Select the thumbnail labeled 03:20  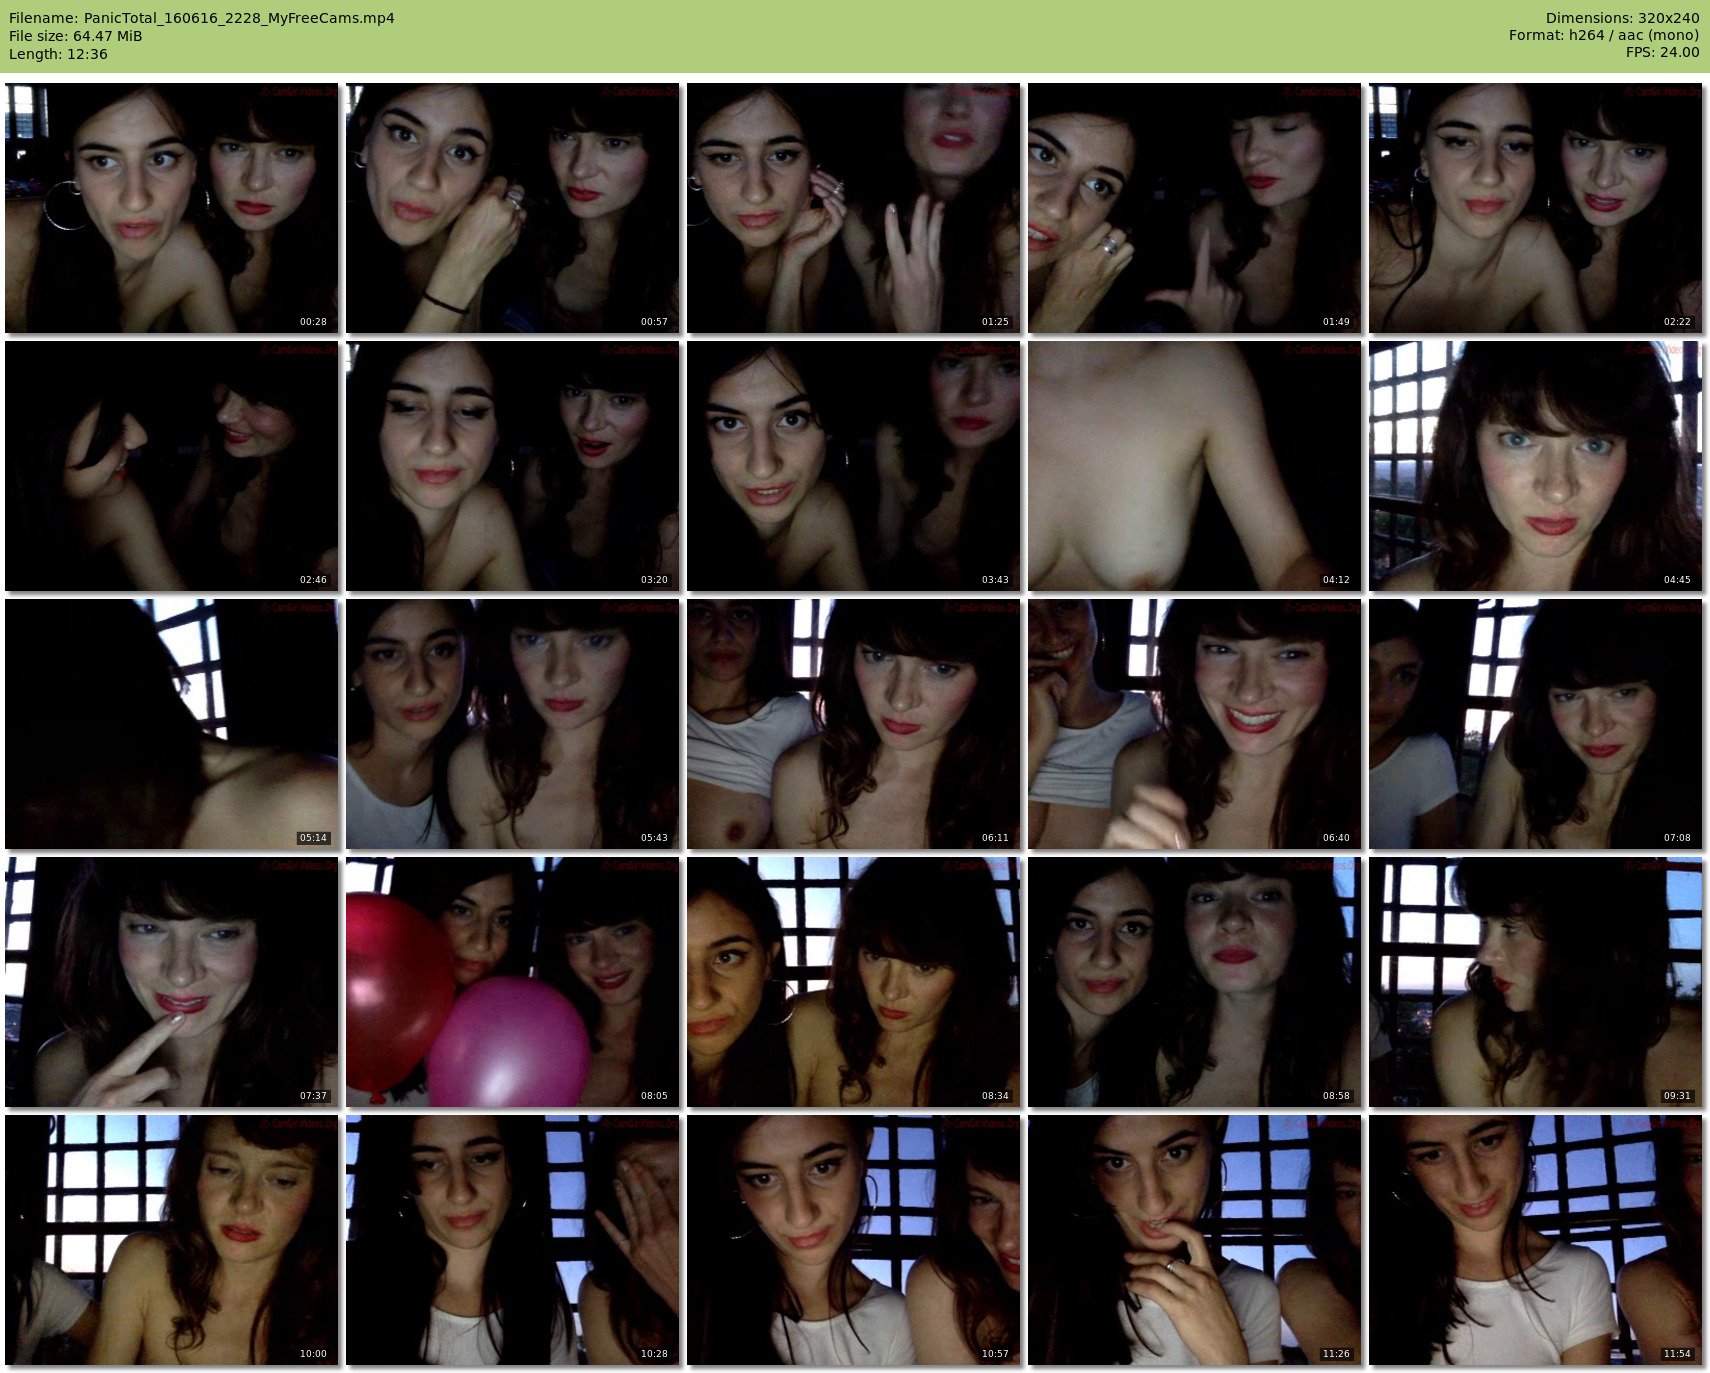512,466
